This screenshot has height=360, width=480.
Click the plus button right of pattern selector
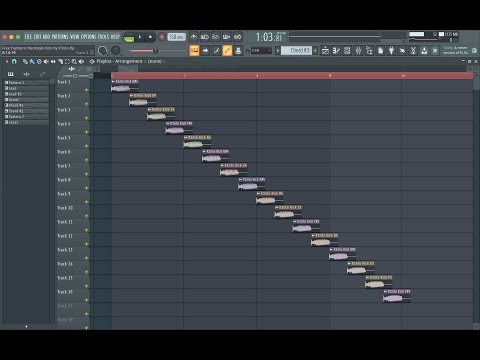click(x=315, y=51)
